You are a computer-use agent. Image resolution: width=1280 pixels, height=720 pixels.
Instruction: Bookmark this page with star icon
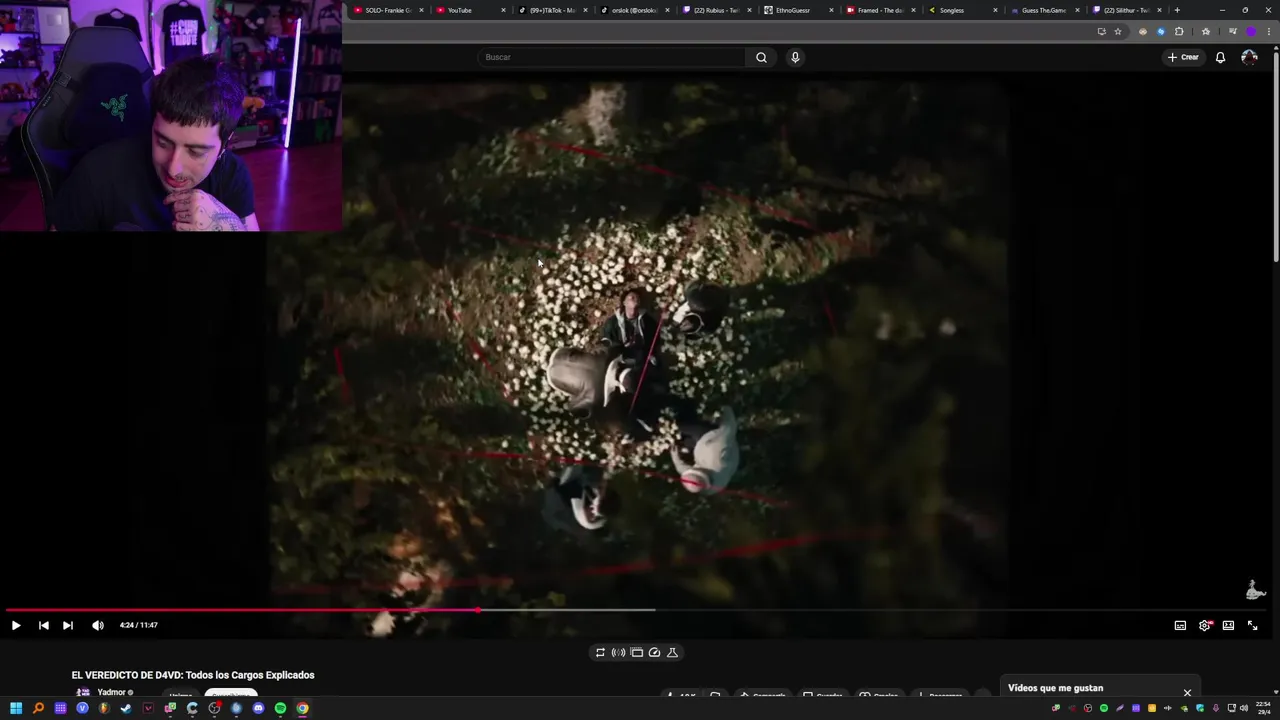click(1118, 32)
